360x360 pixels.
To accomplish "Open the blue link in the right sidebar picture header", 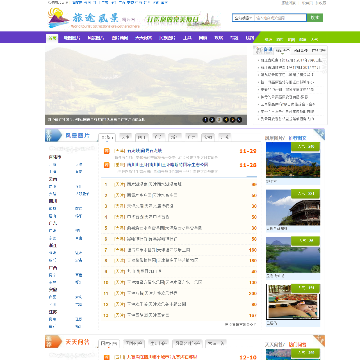I will coord(297,138).
